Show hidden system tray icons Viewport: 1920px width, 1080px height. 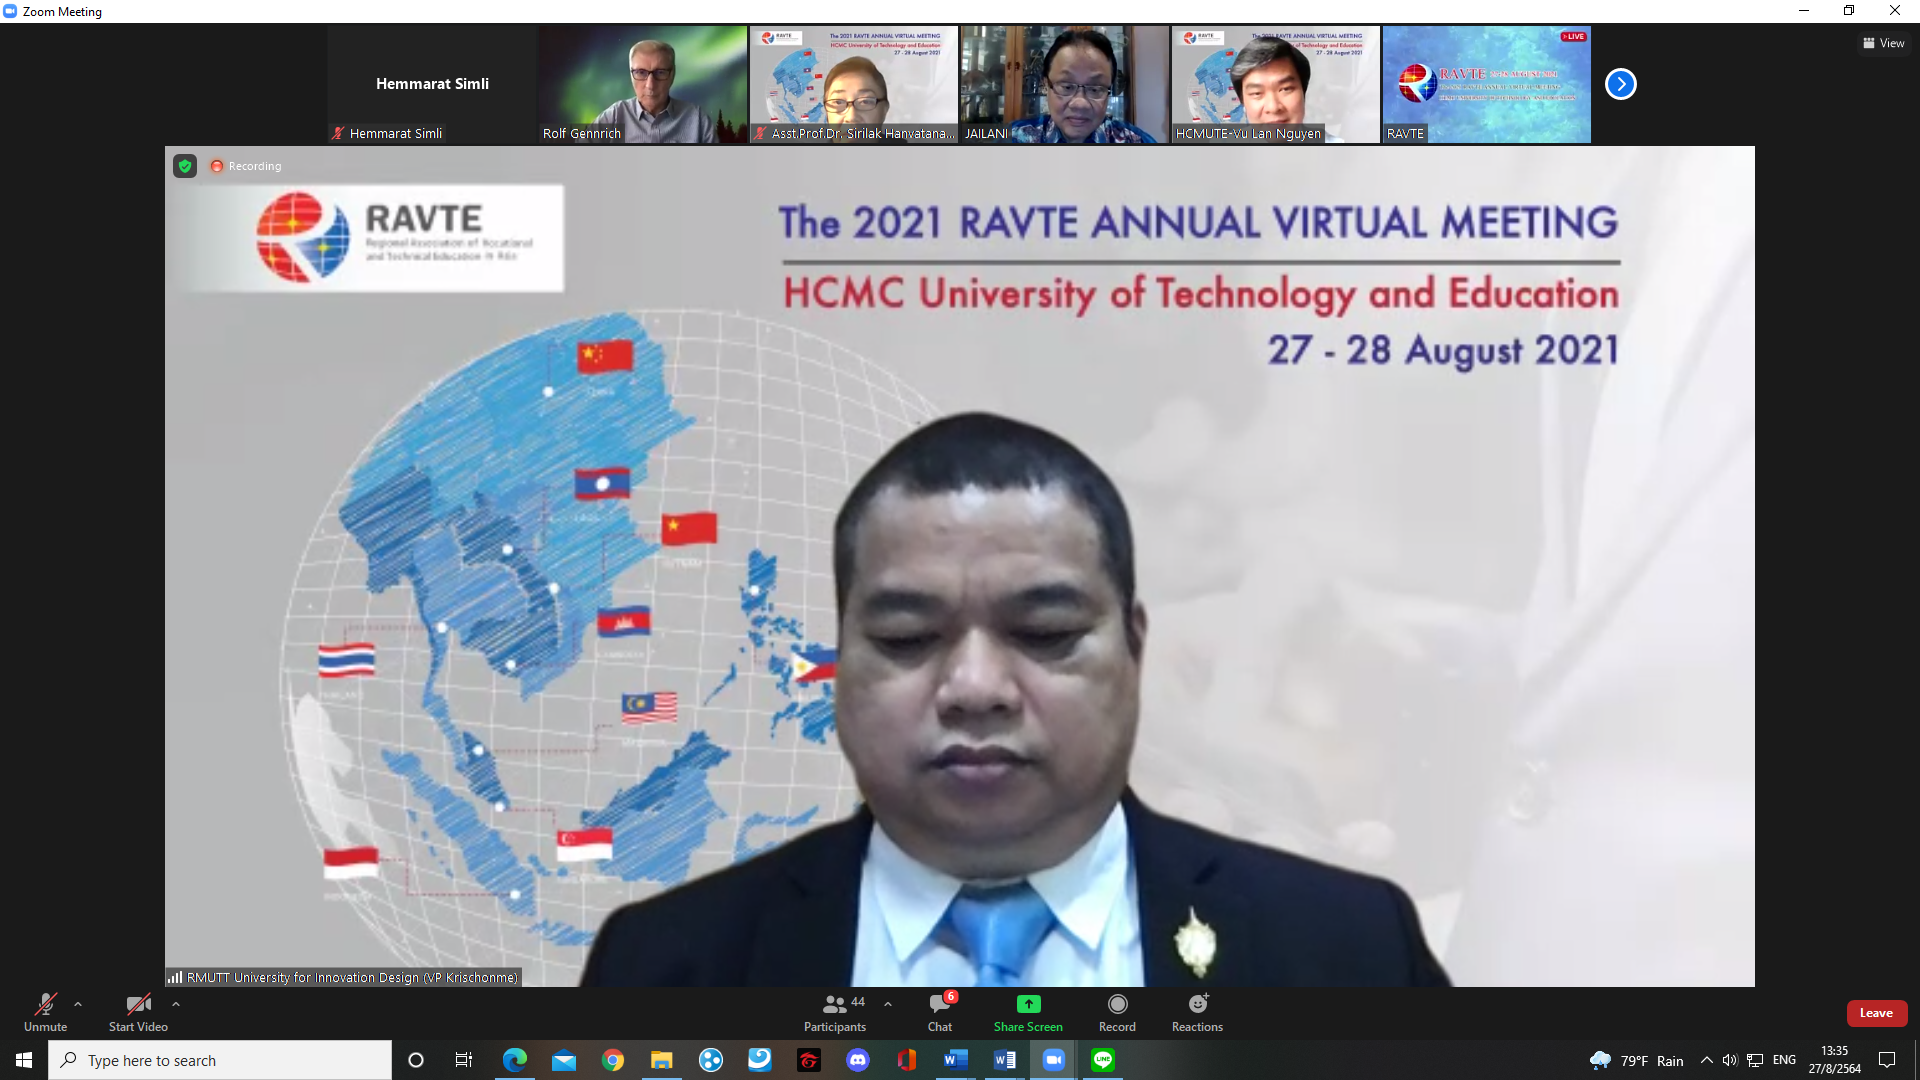(x=1707, y=1060)
